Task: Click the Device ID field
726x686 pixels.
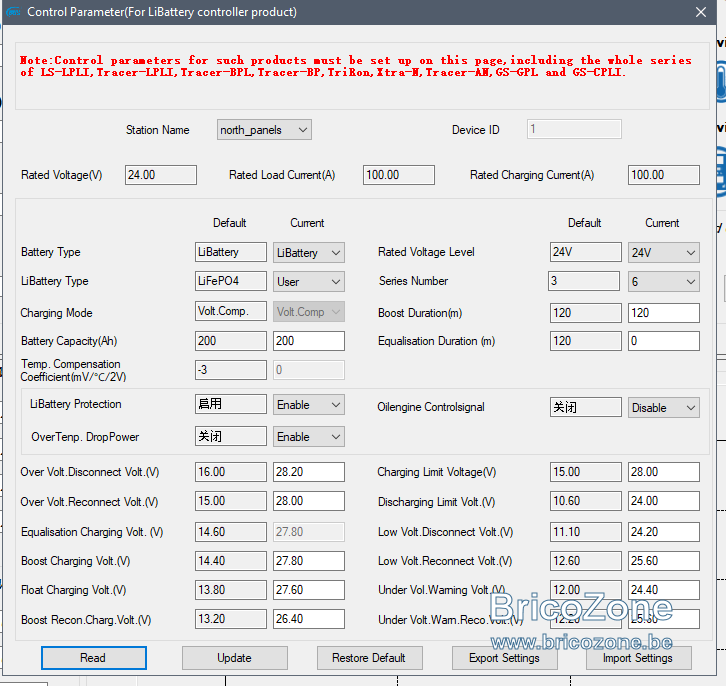Action: pos(574,129)
